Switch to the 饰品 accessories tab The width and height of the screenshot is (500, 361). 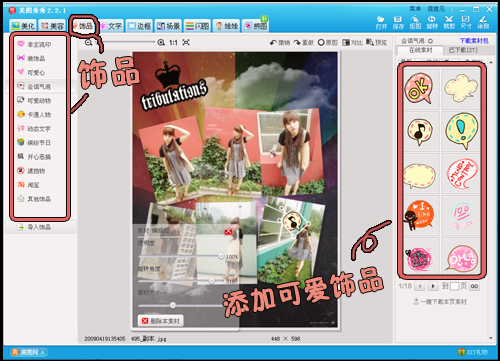coord(83,26)
